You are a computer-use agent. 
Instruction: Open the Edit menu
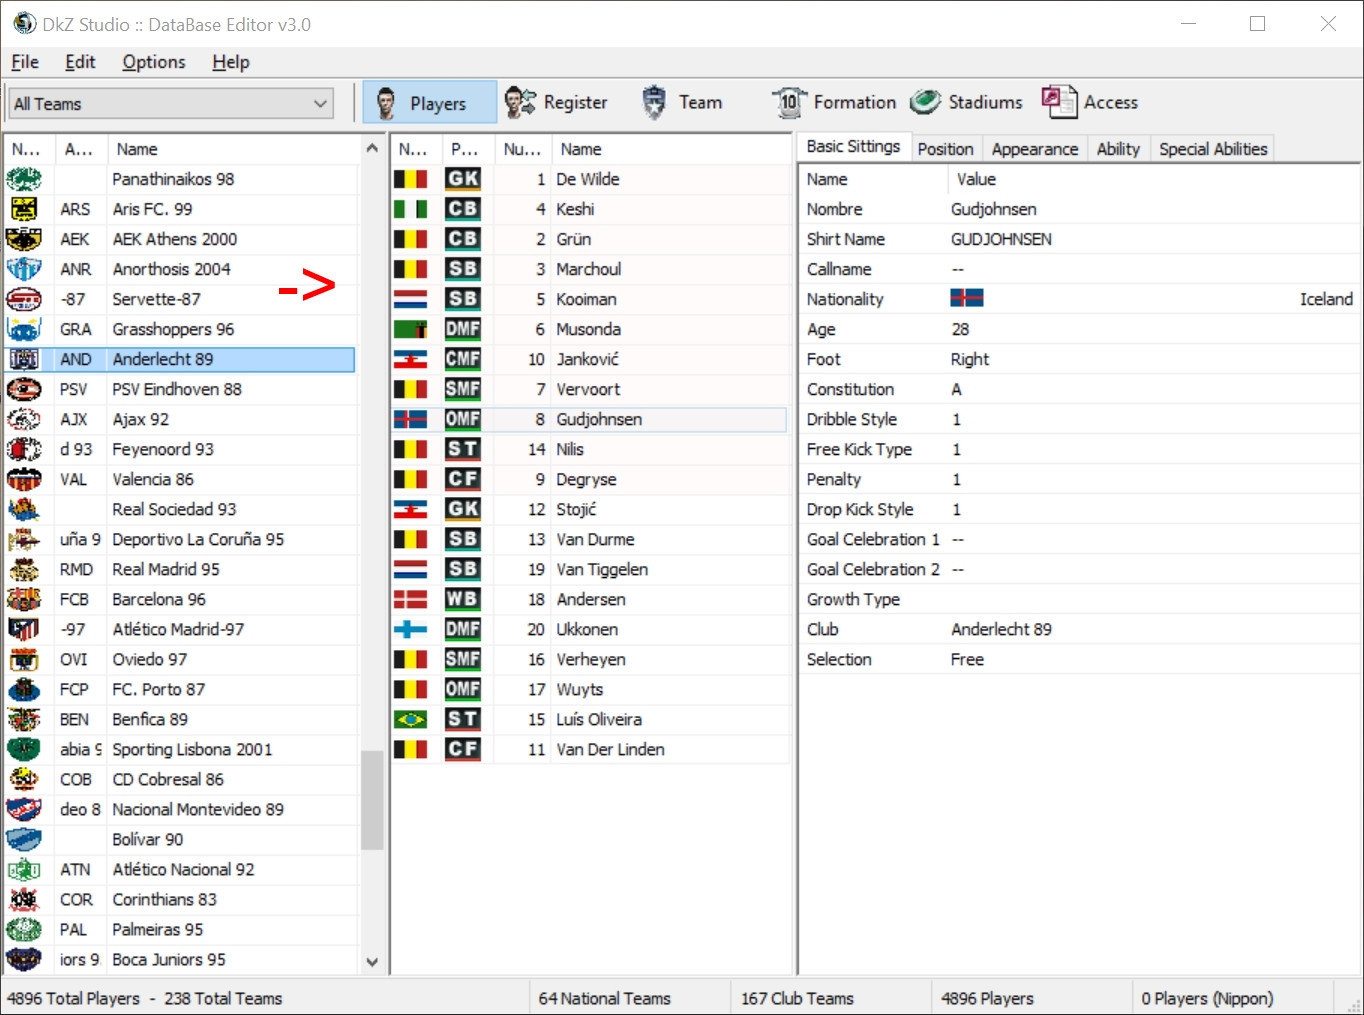click(80, 62)
